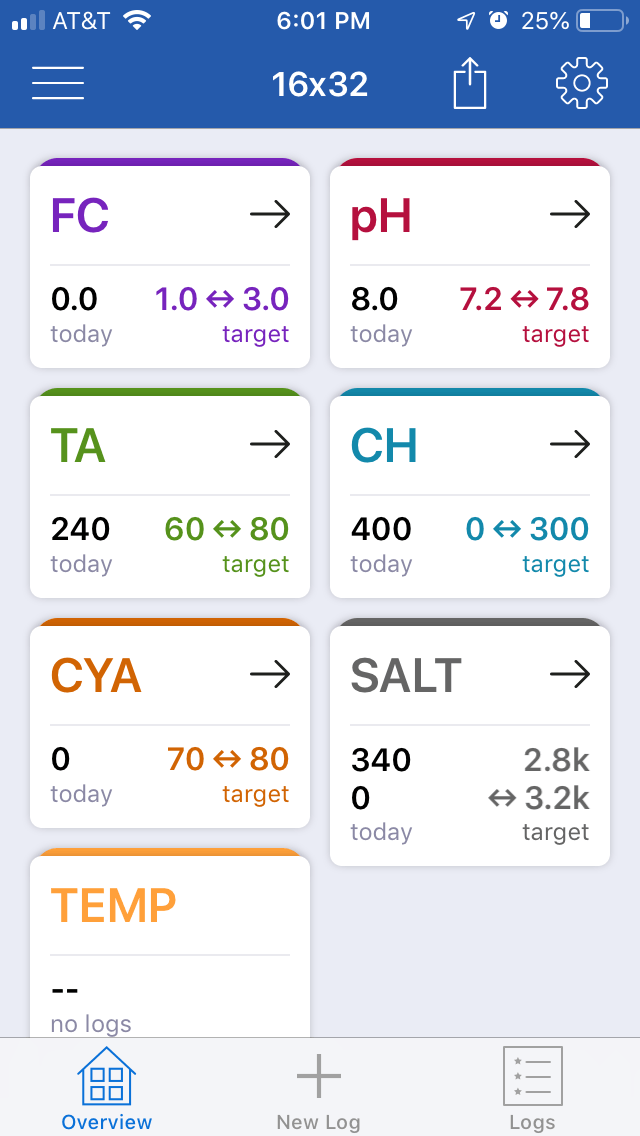The image size is (640, 1136).
Task: Open TA card arrow
Action: pyautogui.click(x=270, y=444)
